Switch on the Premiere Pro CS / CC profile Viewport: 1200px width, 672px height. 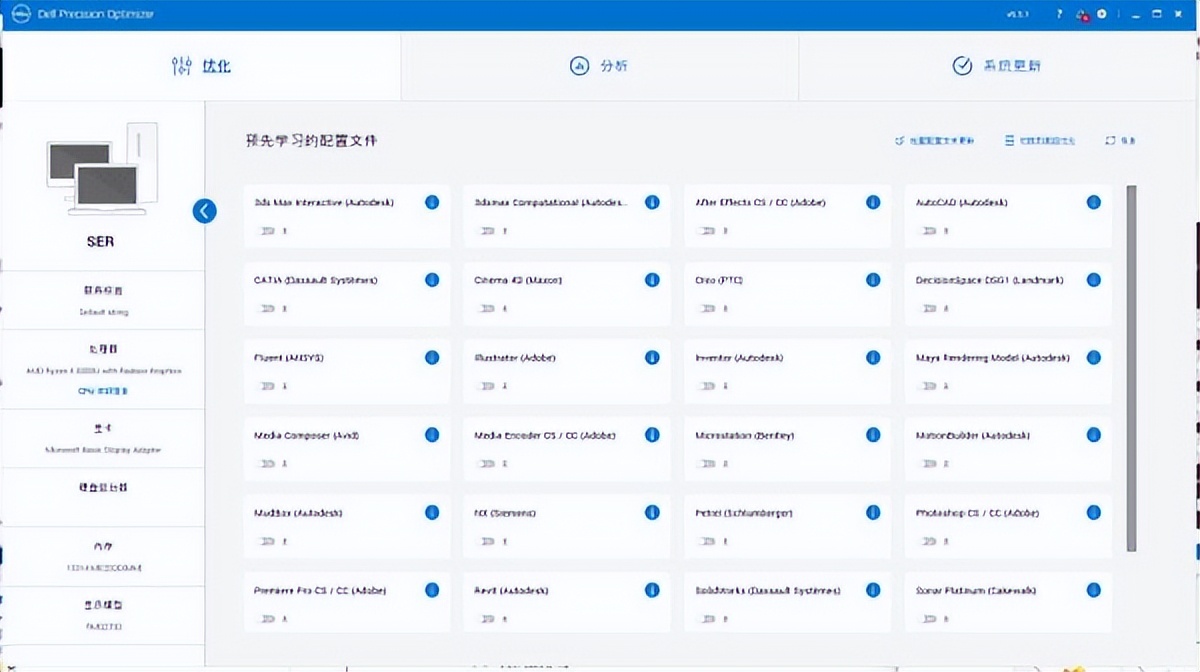point(267,619)
